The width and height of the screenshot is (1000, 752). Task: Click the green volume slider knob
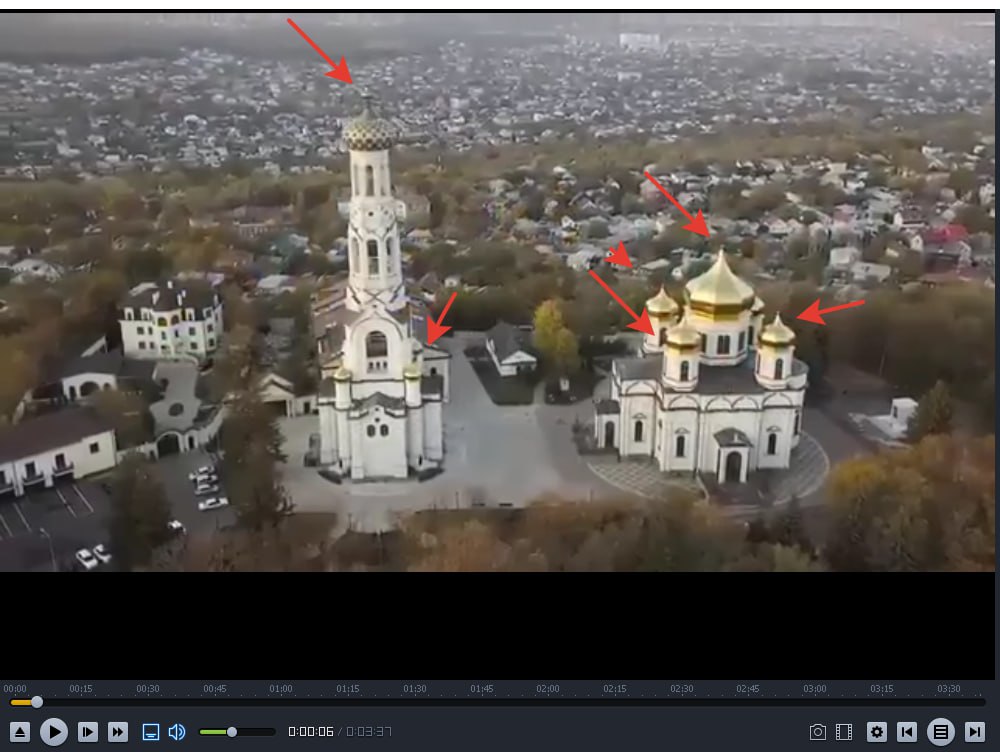point(232,732)
